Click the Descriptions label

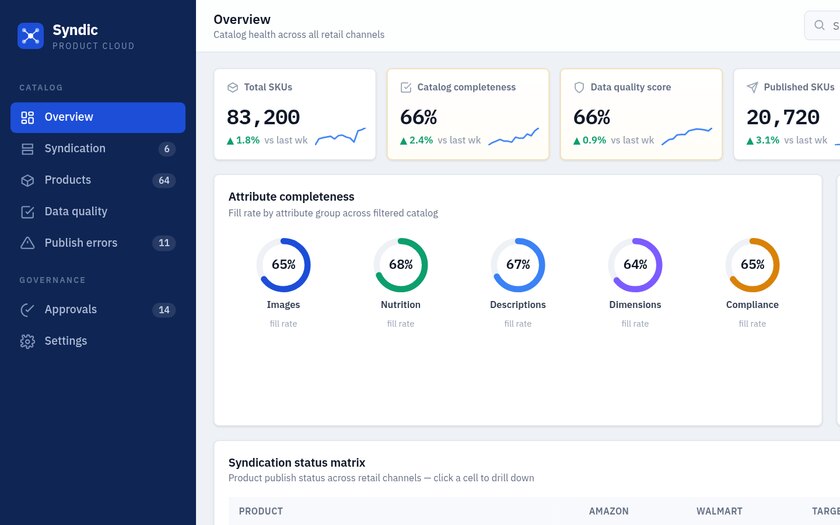pyautogui.click(x=518, y=305)
